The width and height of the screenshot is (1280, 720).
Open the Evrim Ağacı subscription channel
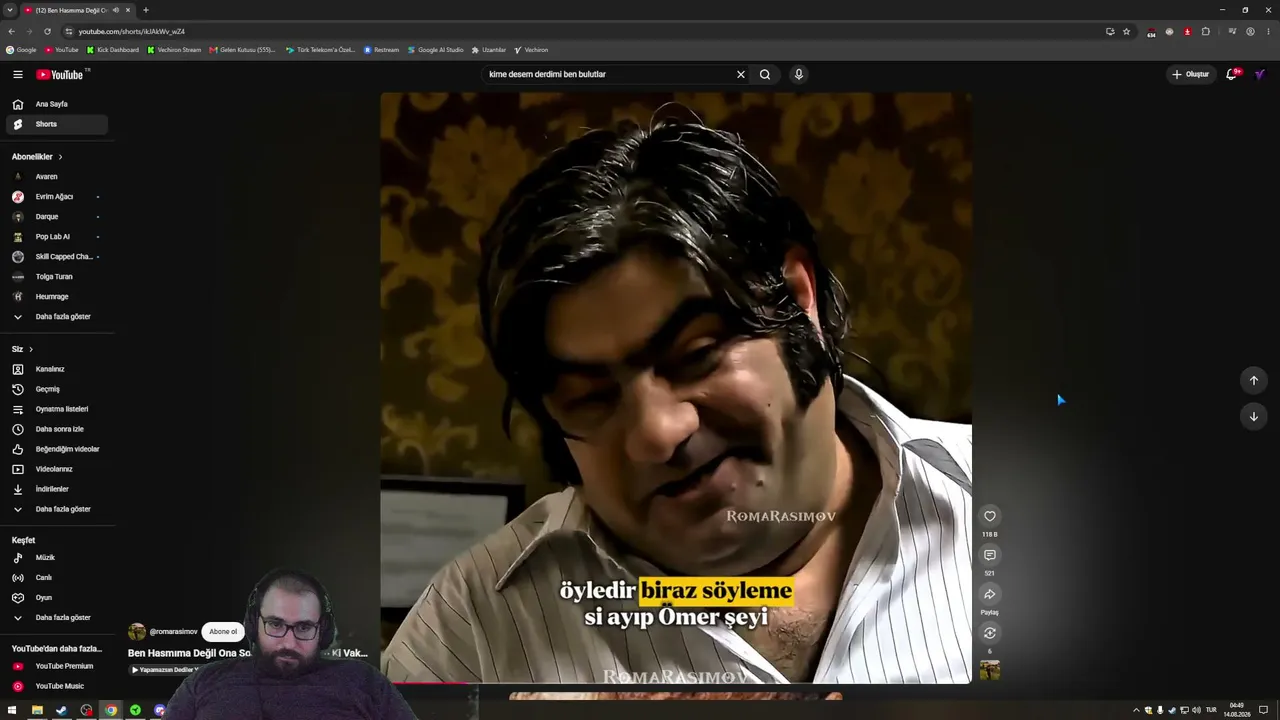(57, 197)
